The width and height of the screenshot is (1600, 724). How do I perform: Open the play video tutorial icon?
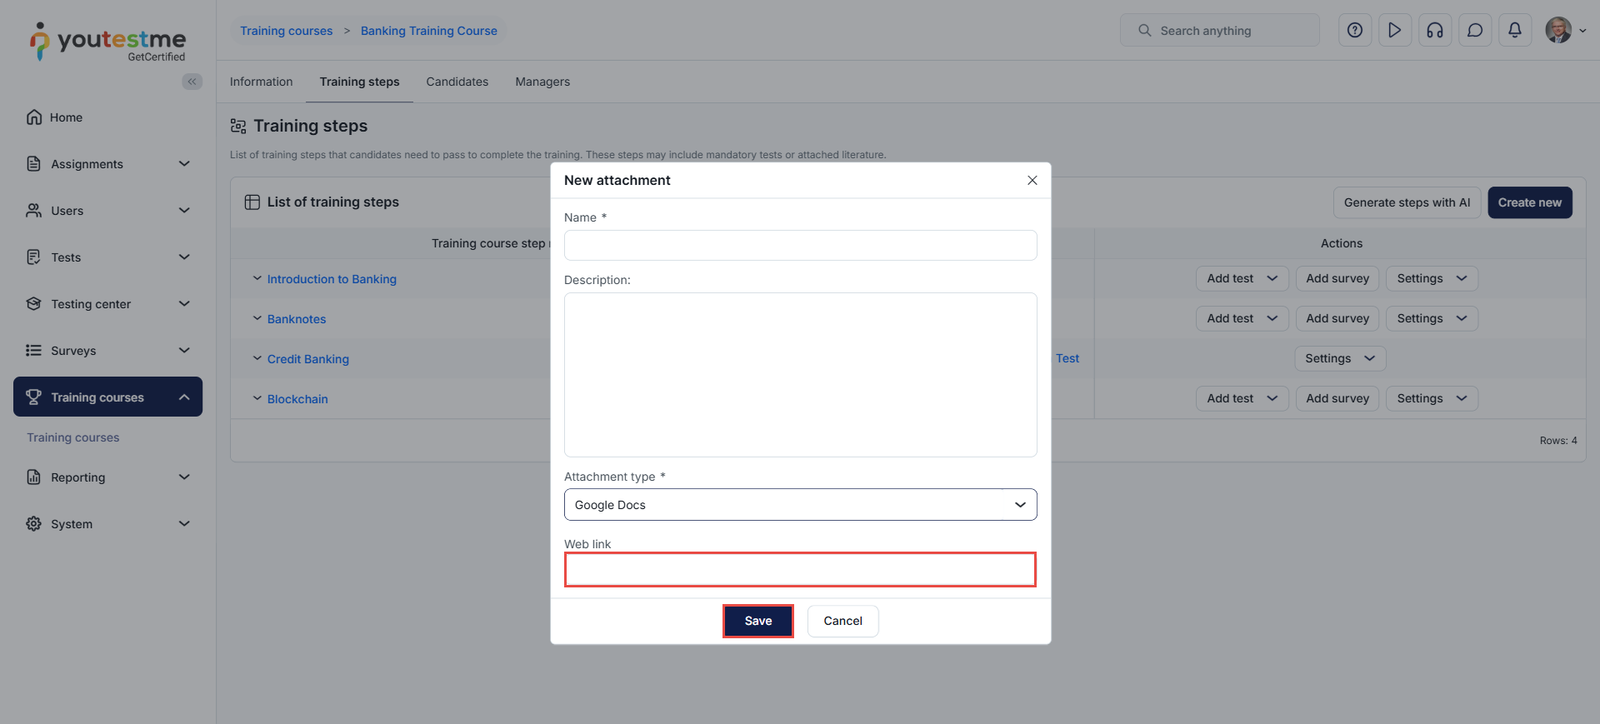click(x=1394, y=31)
